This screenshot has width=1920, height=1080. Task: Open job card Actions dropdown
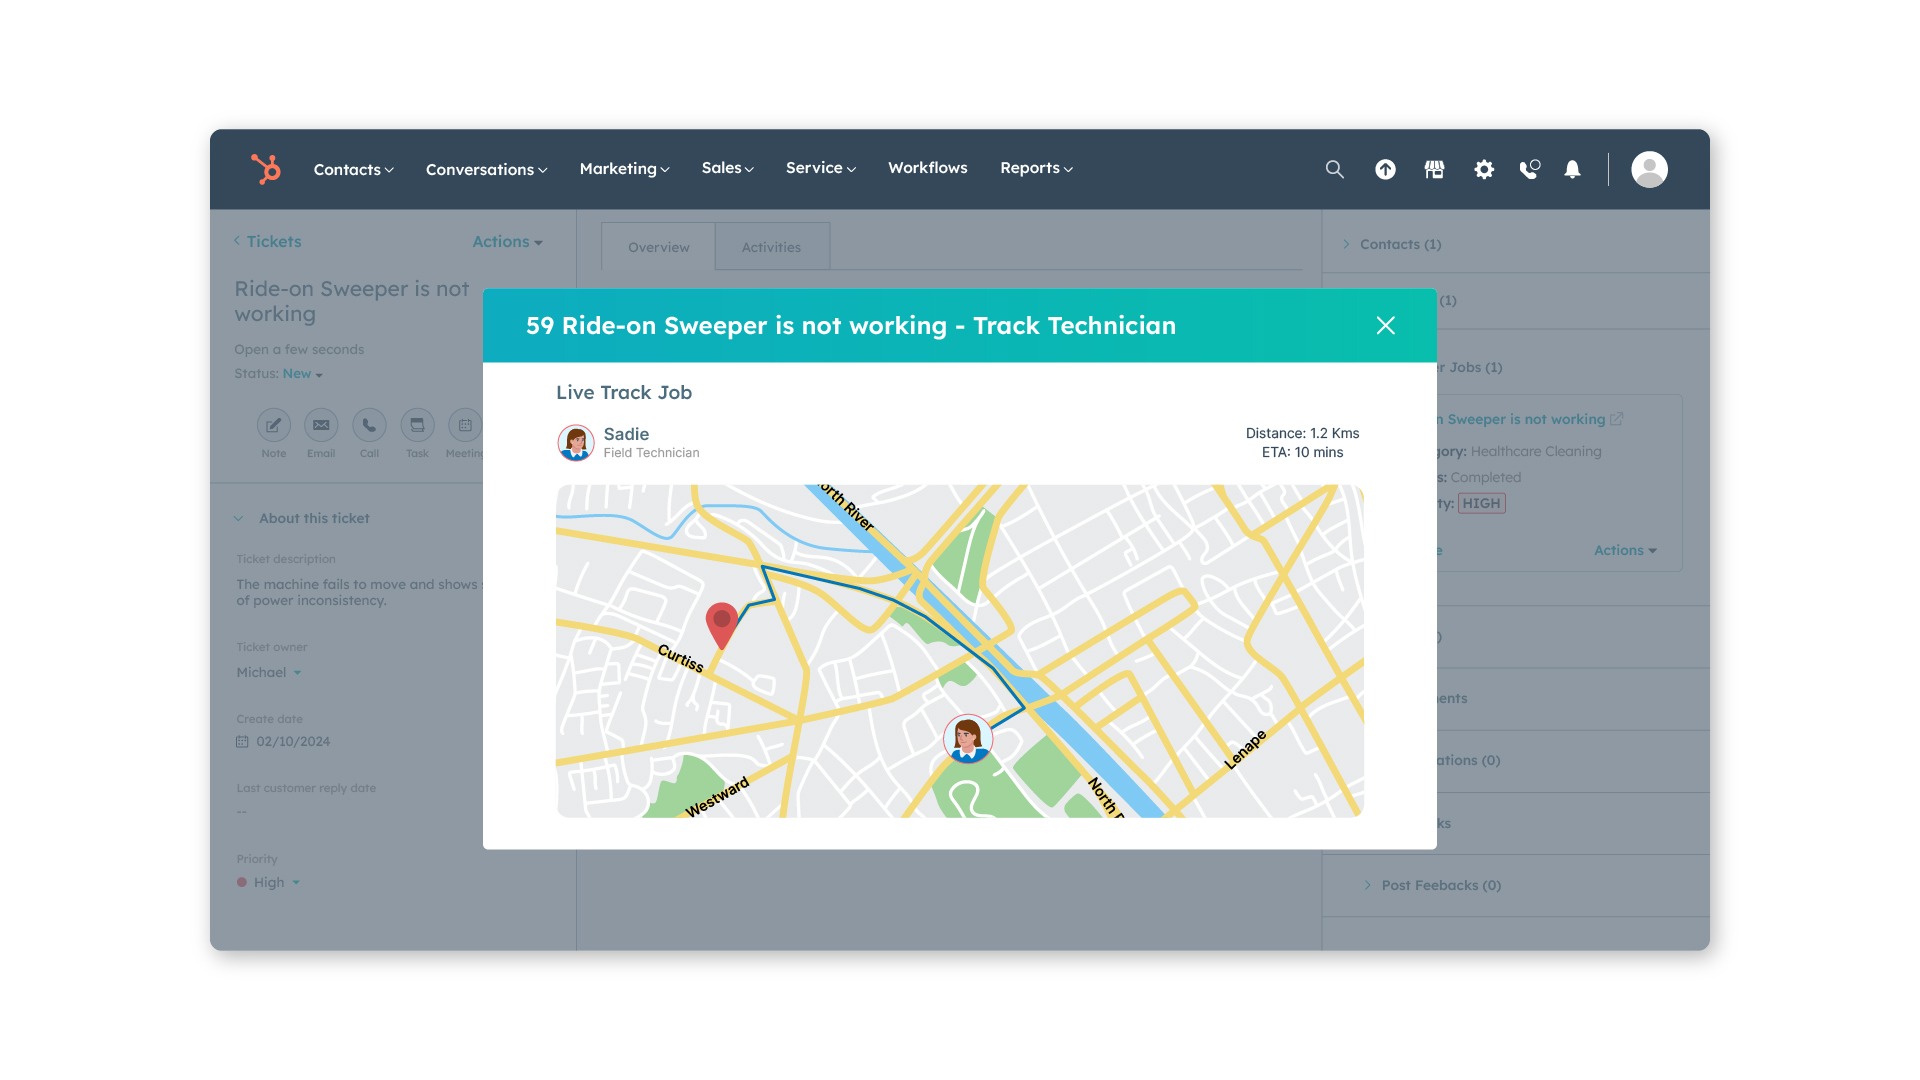[x=1625, y=550]
